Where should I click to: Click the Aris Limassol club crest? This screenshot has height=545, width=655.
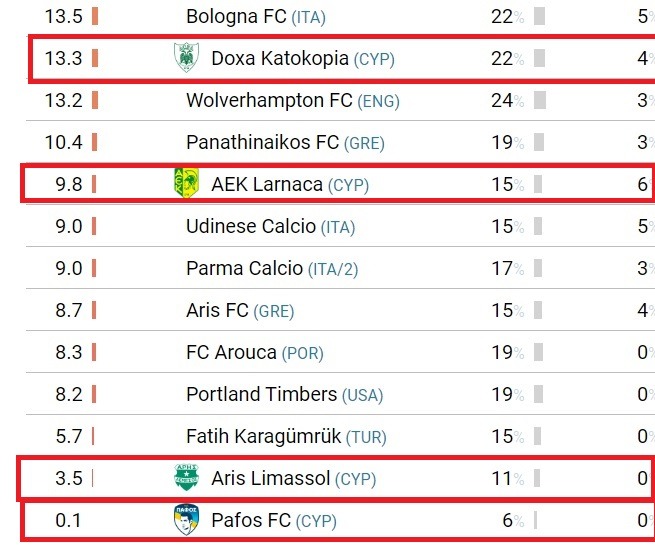click(x=186, y=477)
